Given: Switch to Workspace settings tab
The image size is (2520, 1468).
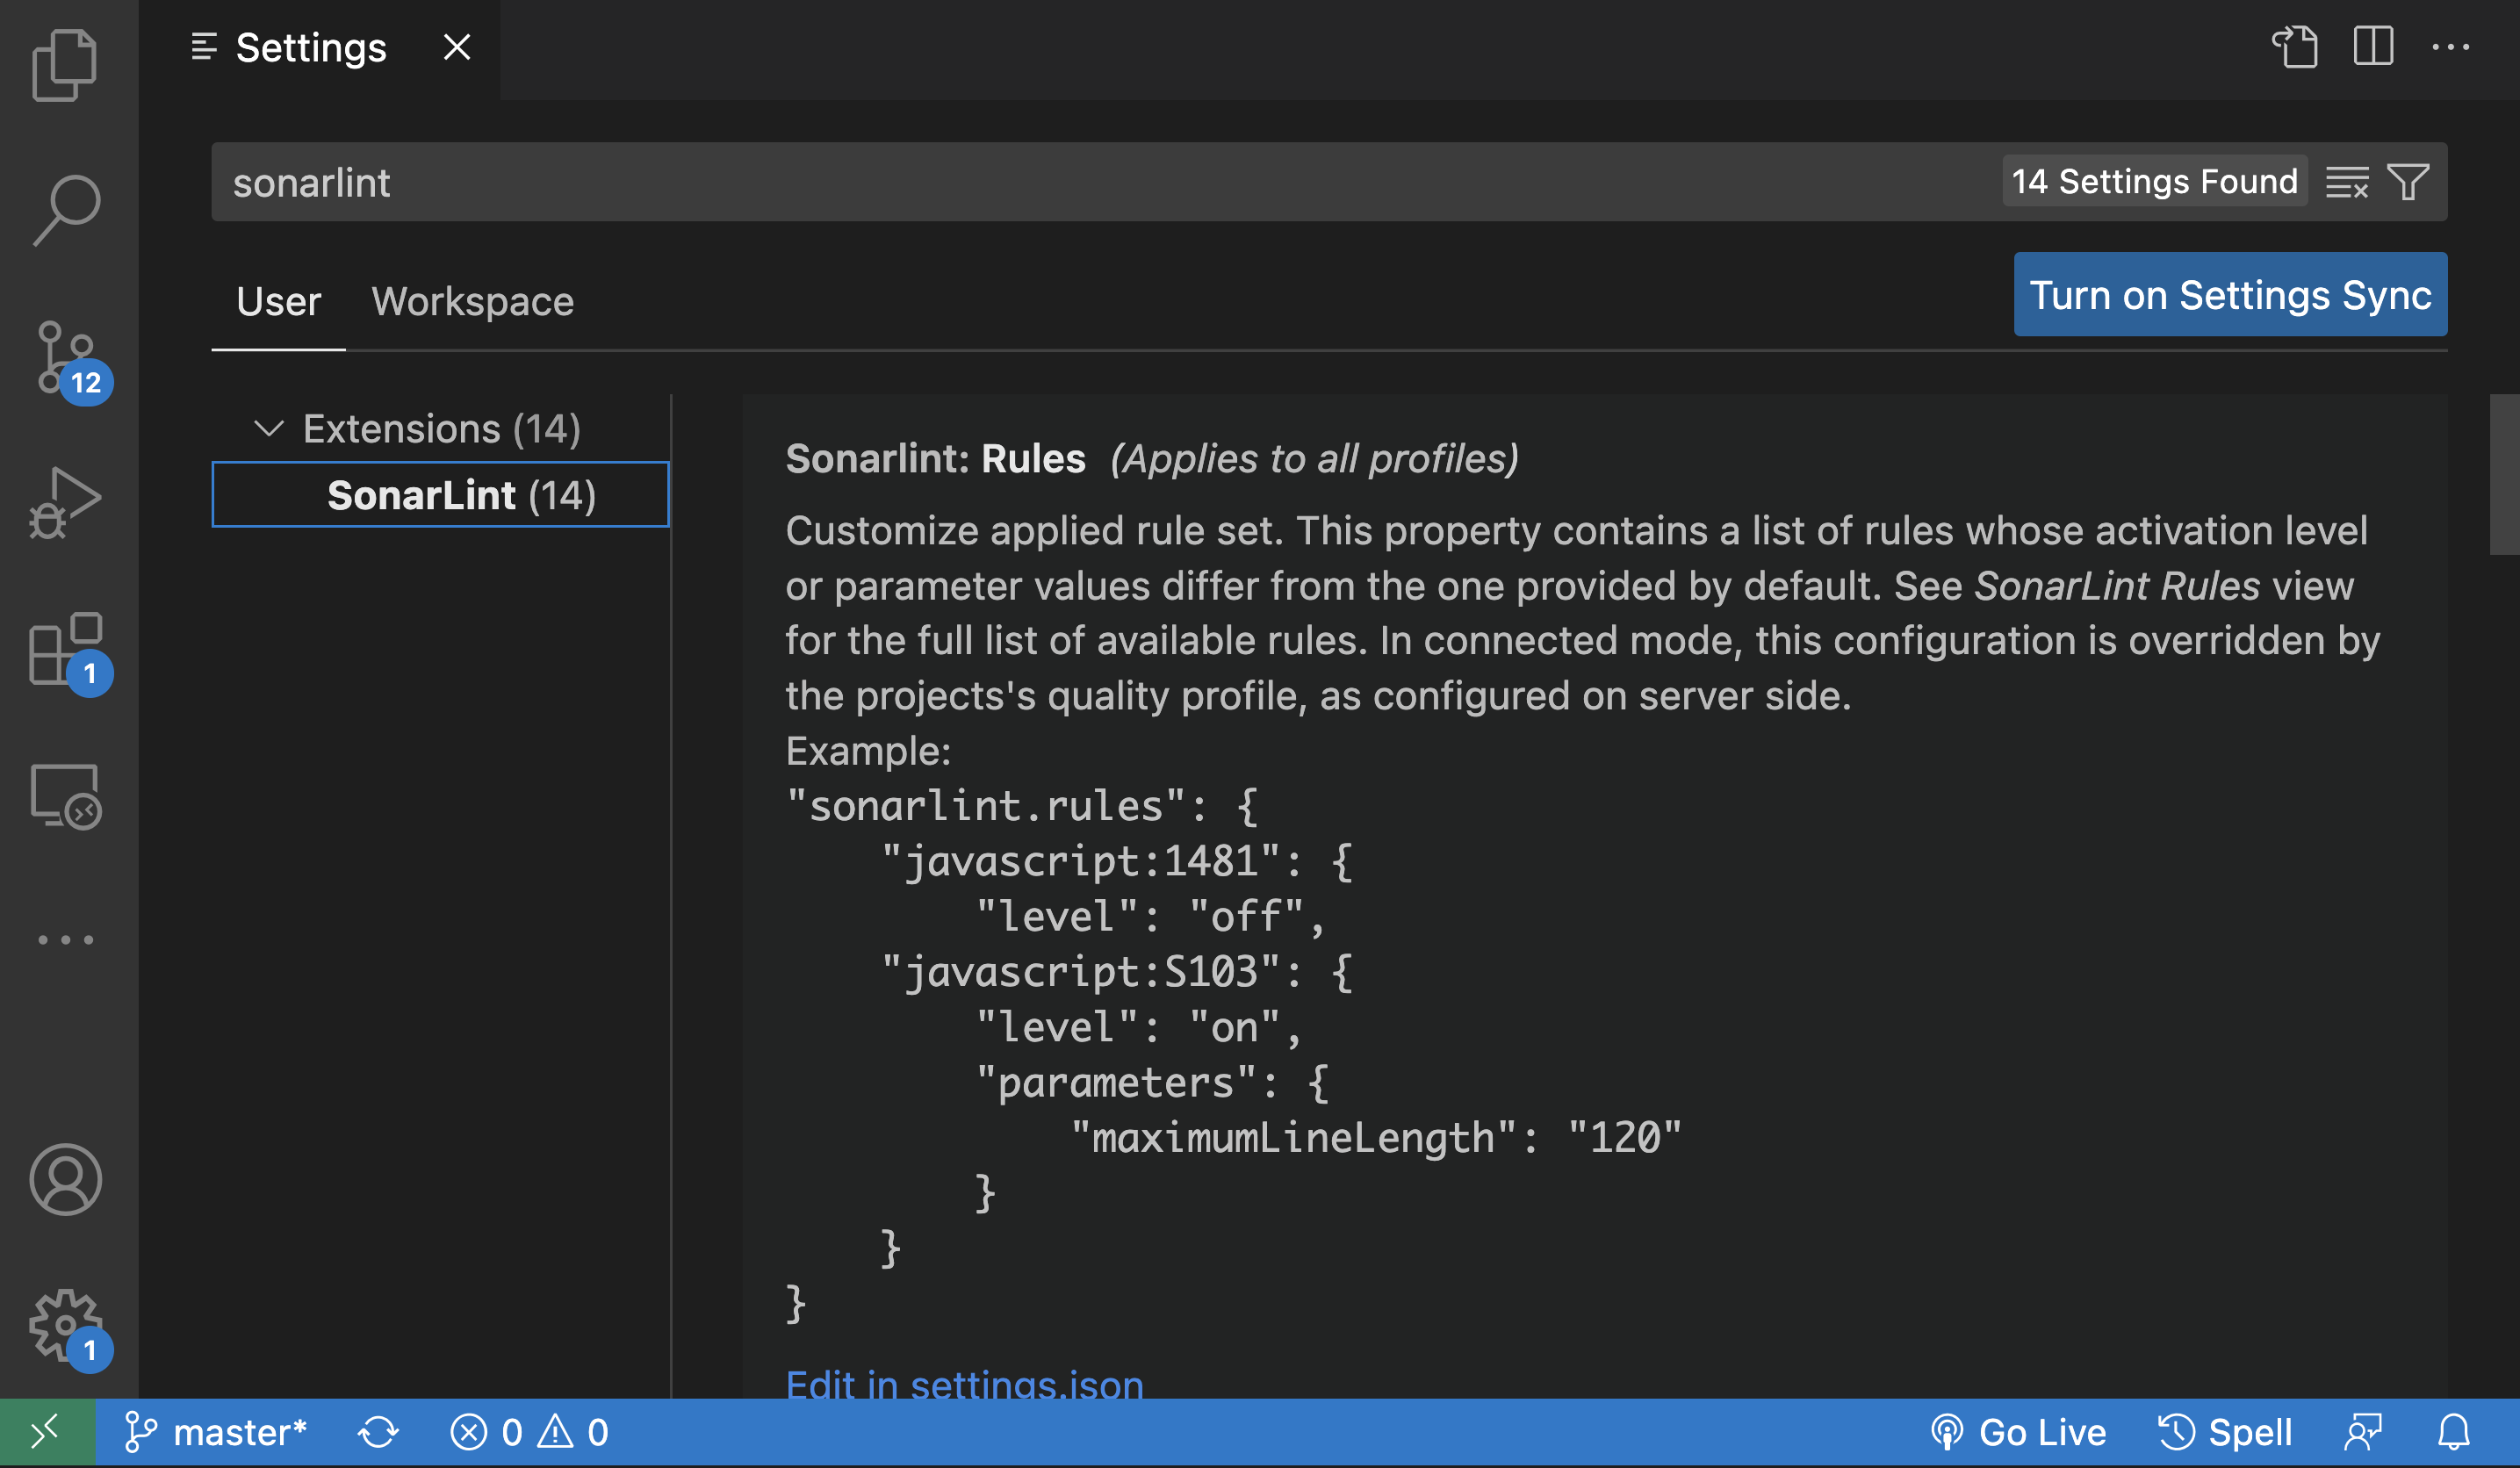Looking at the screenshot, I should (473, 301).
